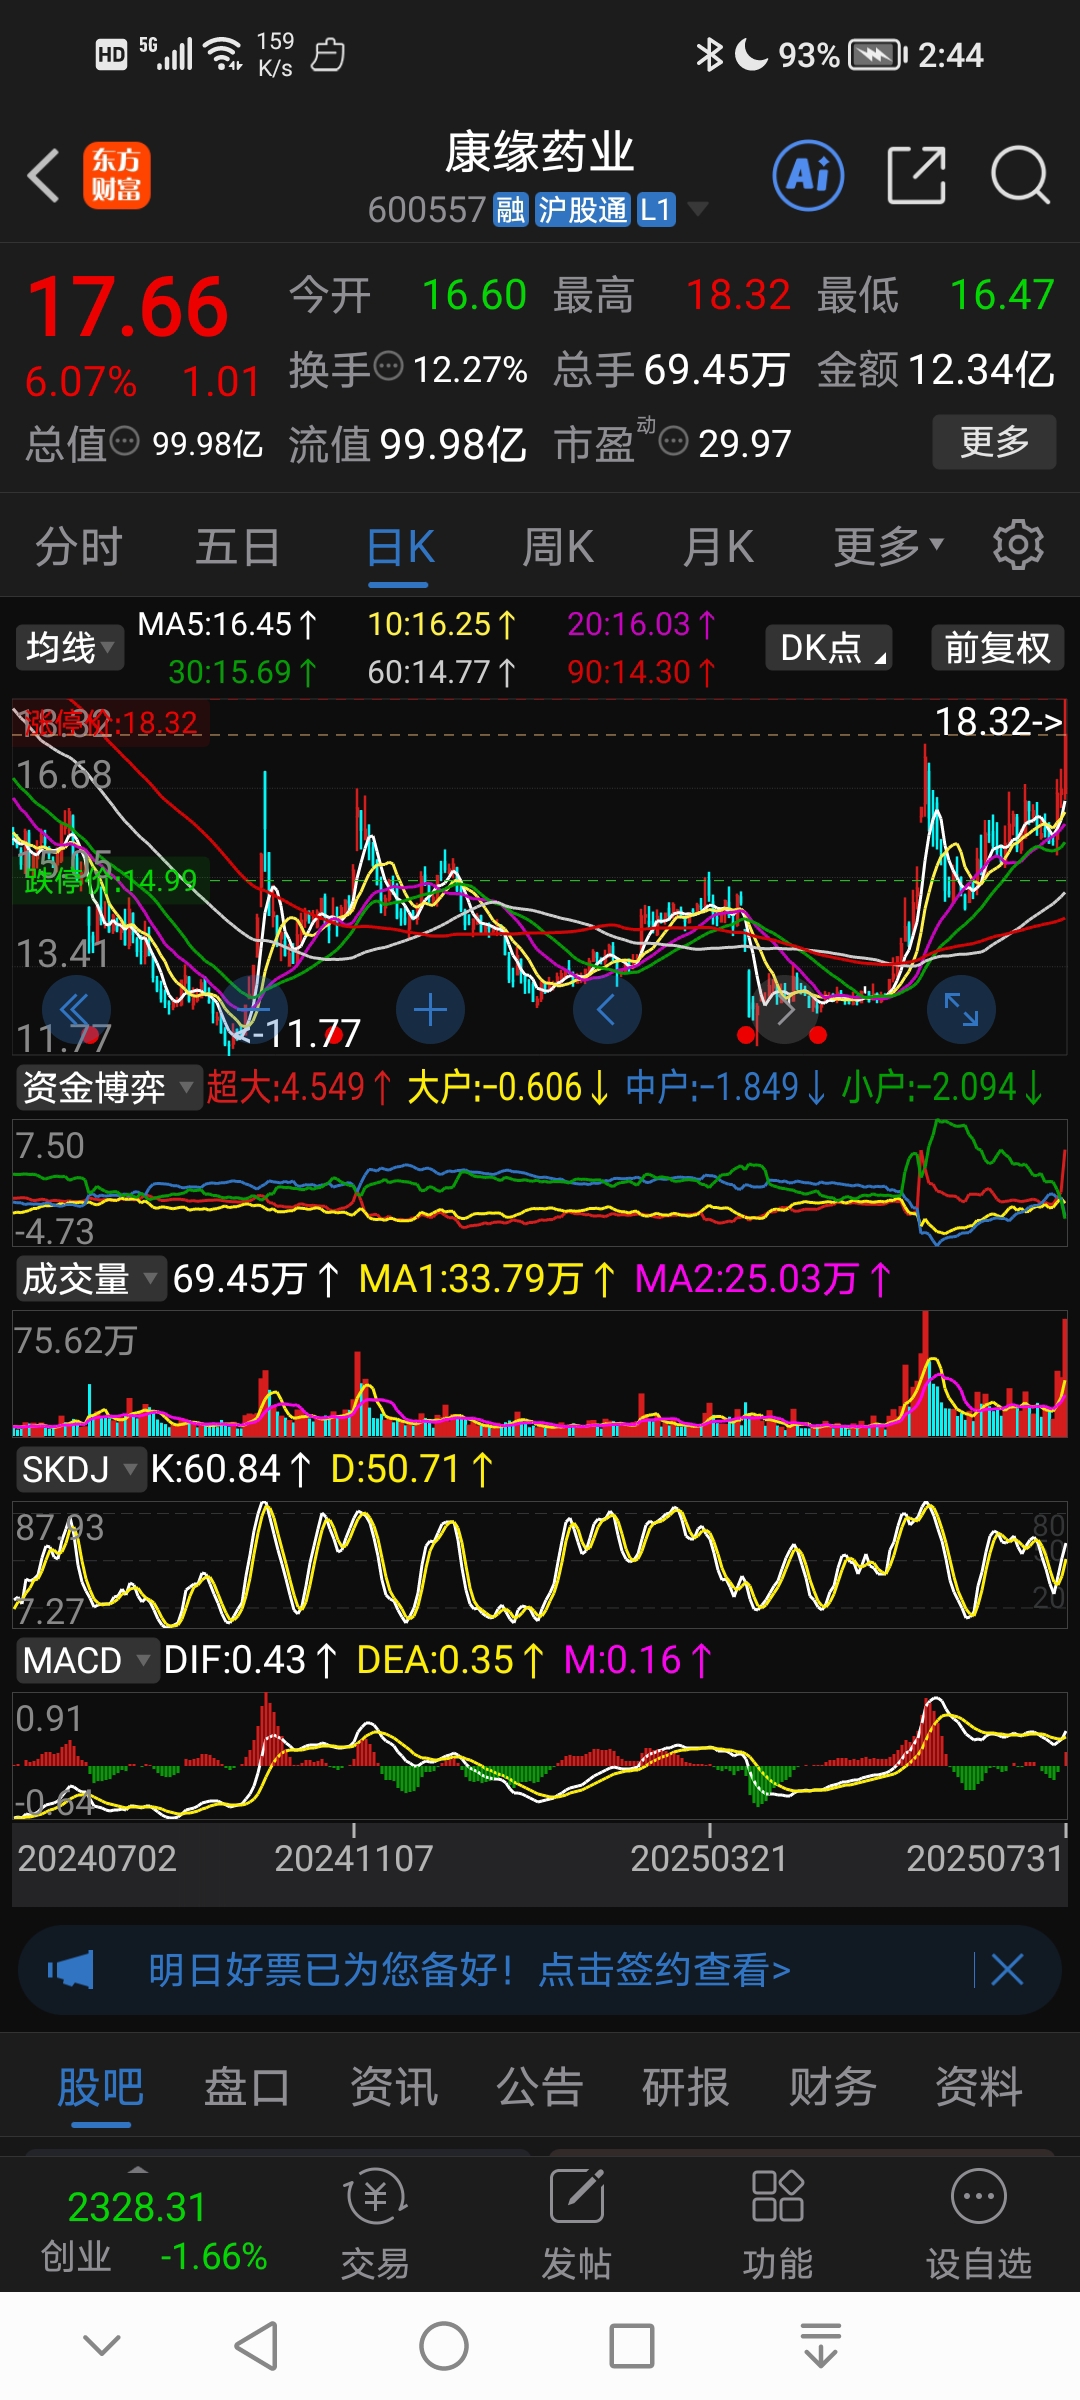Tap 设自选 add to watchlist
The width and height of the screenshot is (1080, 2400).
pos(979,2223)
